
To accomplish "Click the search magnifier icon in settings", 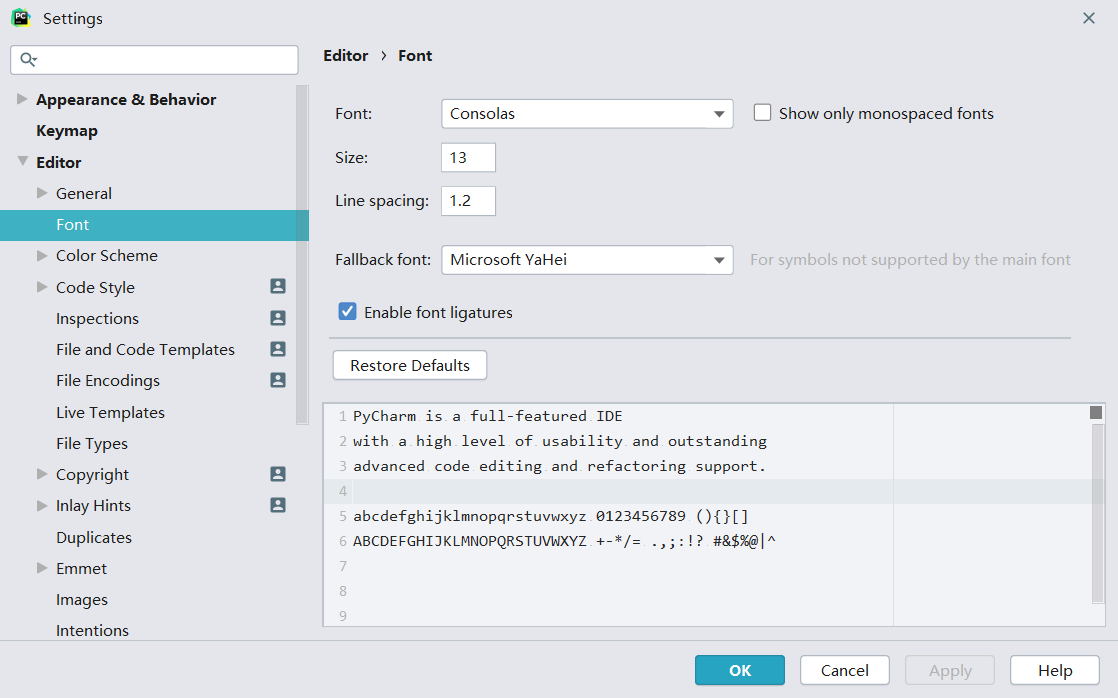I will coord(28,60).
